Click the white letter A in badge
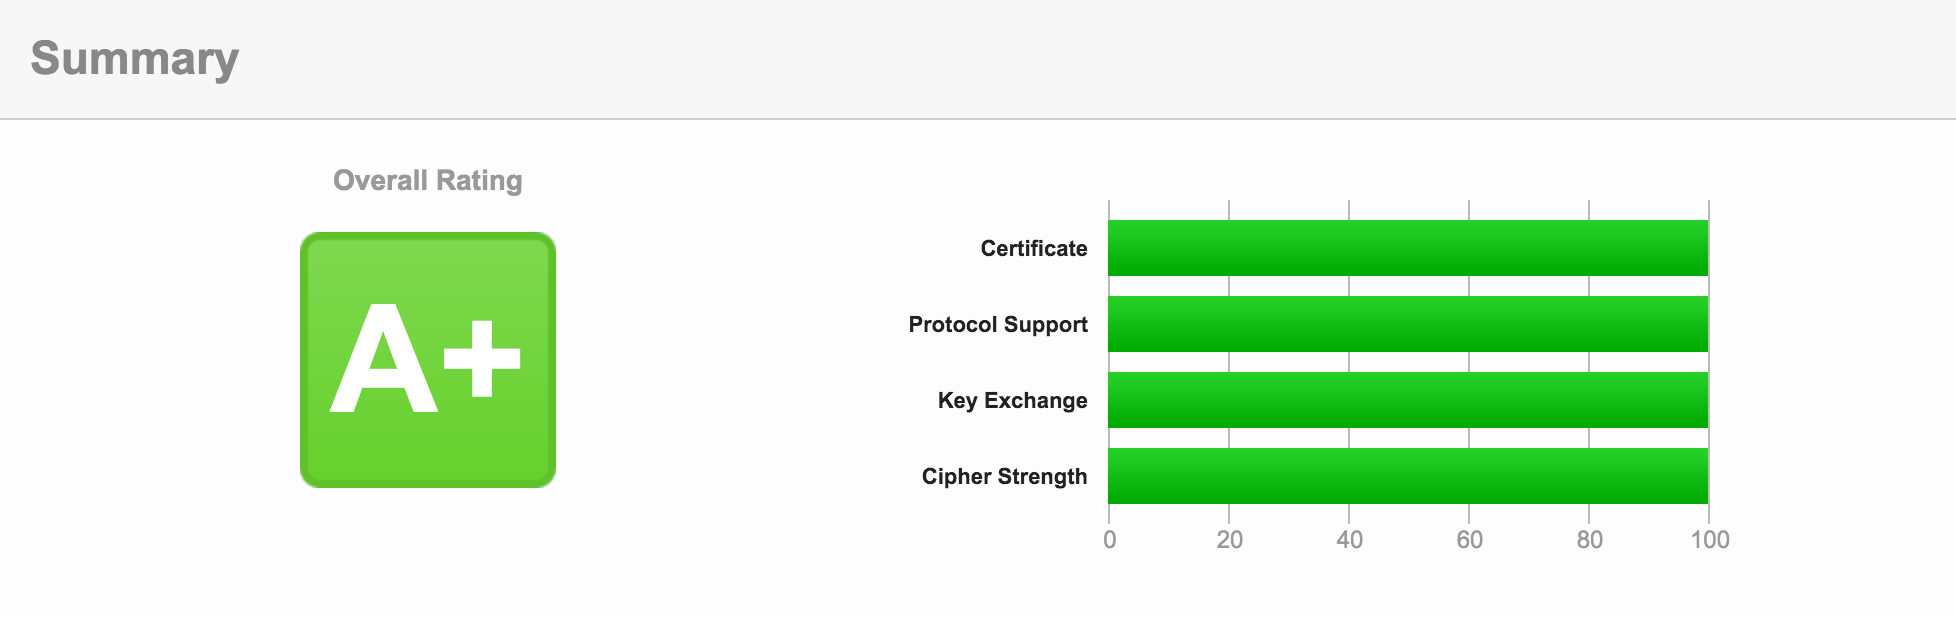Image resolution: width=1956 pixels, height=618 pixels. click(x=383, y=360)
